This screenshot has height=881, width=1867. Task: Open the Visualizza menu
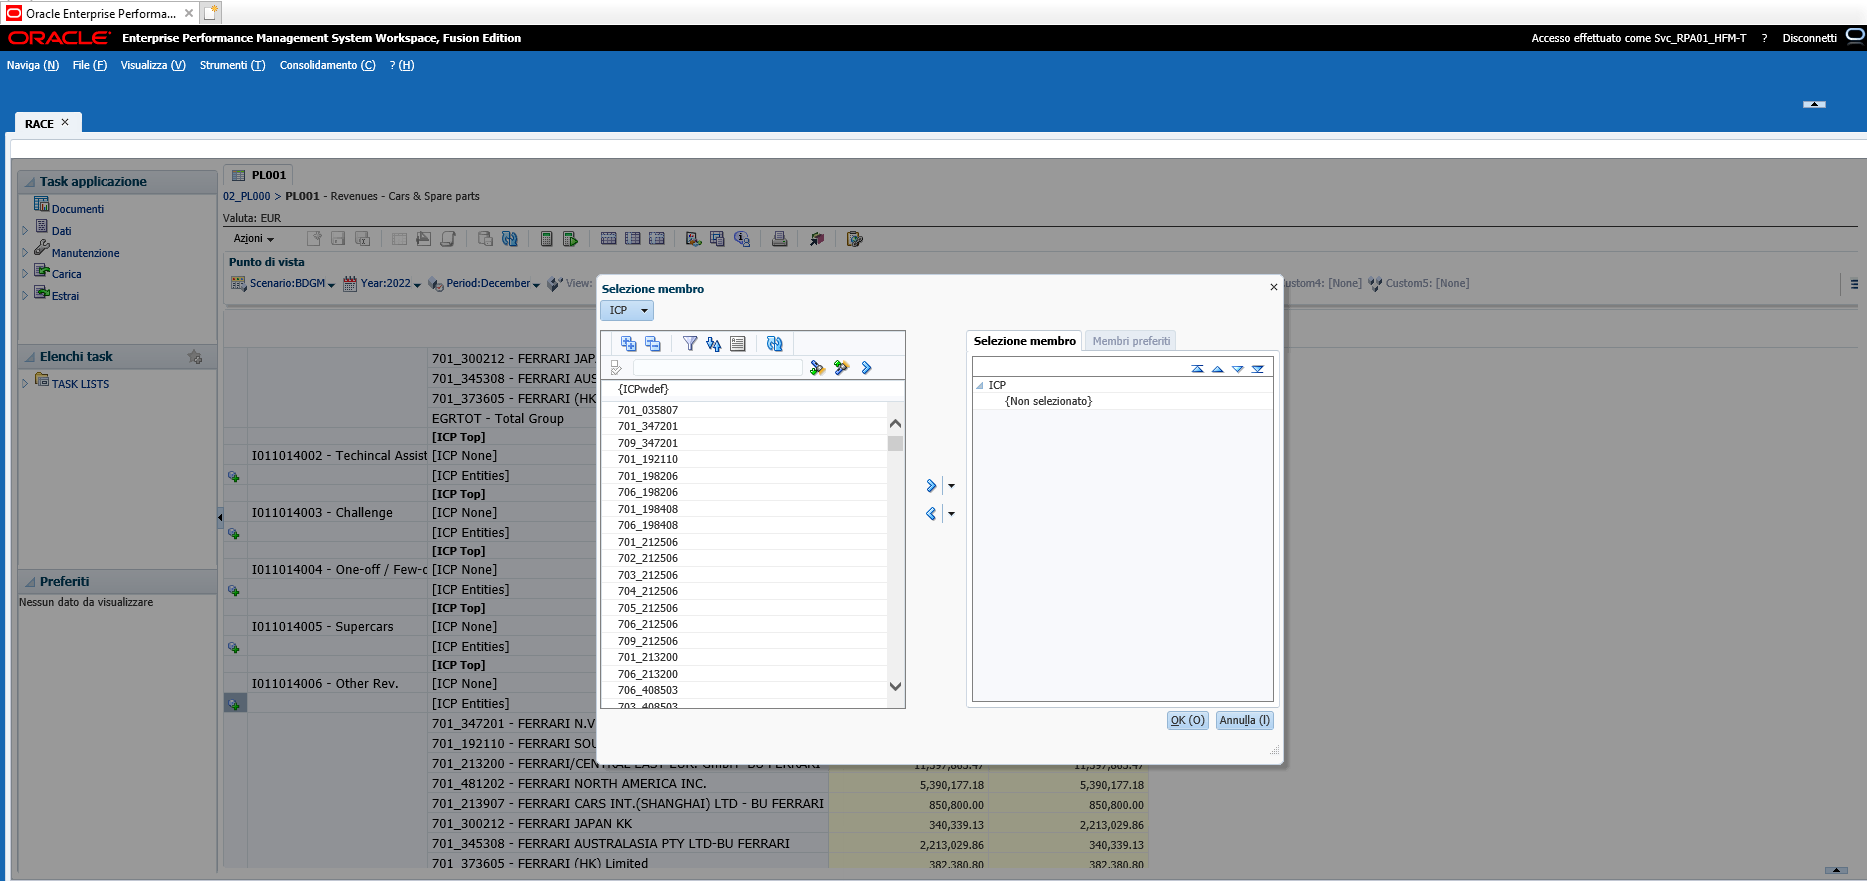click(x=153, y=65)
